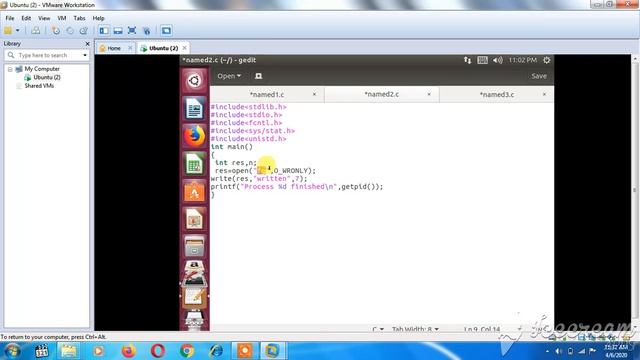
Task: Open the File menu
Action: point(10,18)
